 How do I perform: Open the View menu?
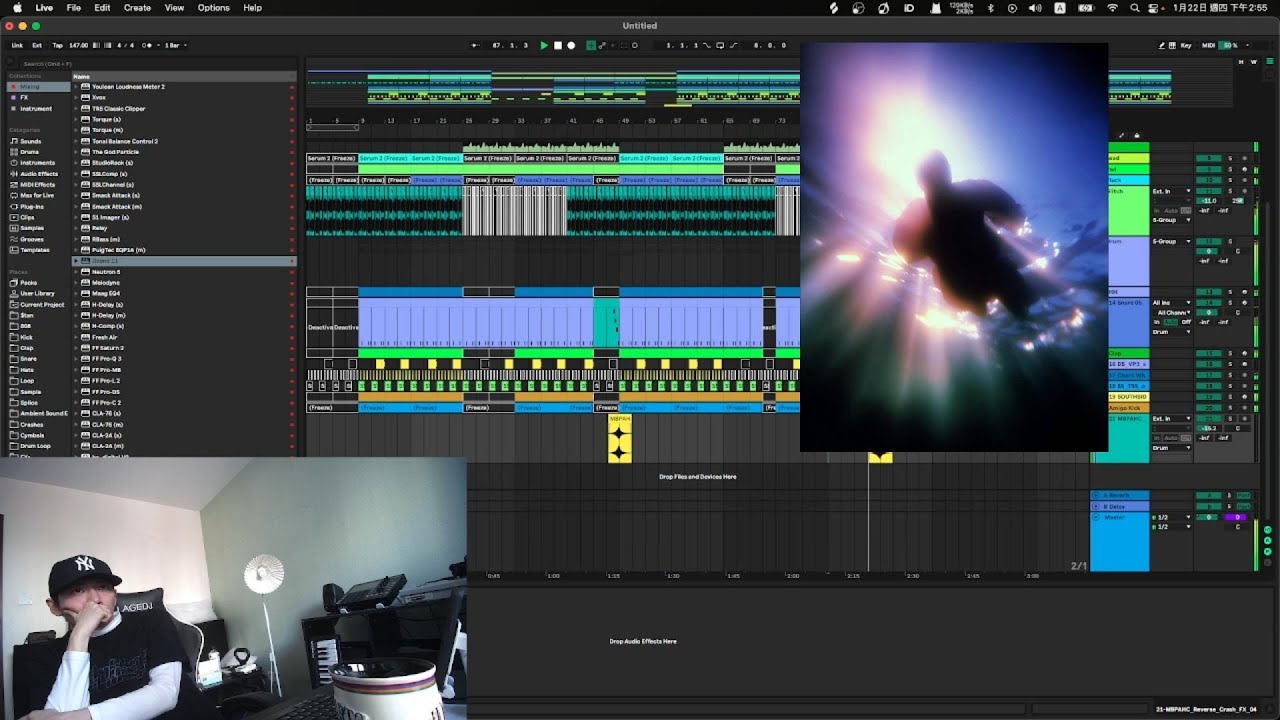(x=174, y=7)
